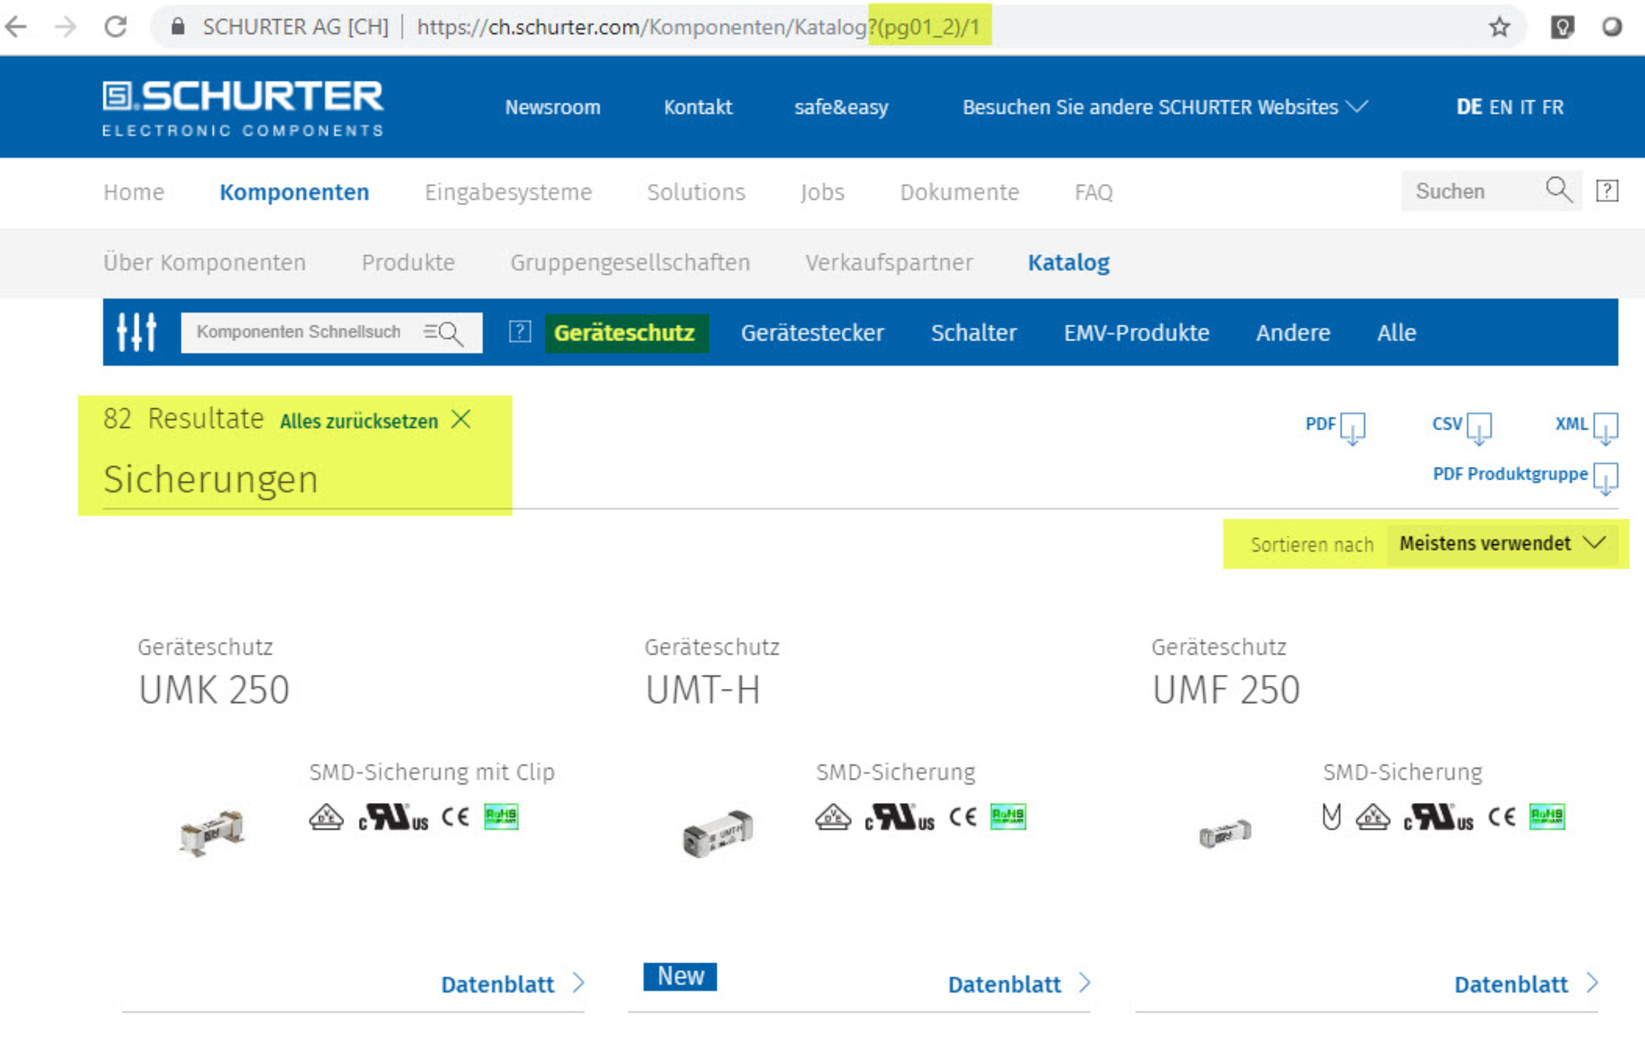Open the shield extension icon

click(1562, 27)
